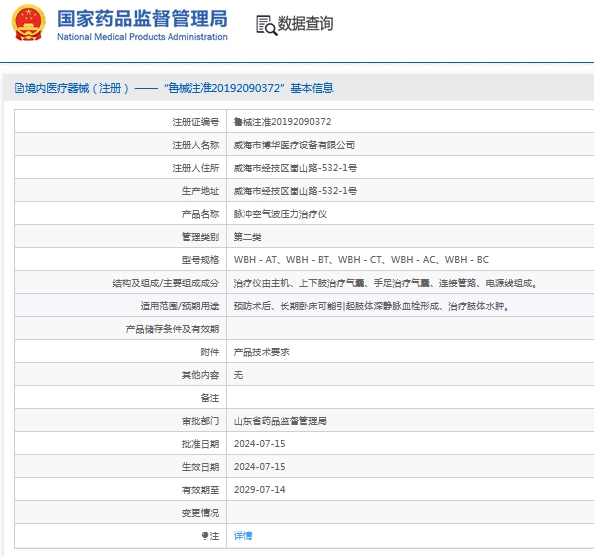
Task: Click the 批准日期 label
Action: [200, 444]
